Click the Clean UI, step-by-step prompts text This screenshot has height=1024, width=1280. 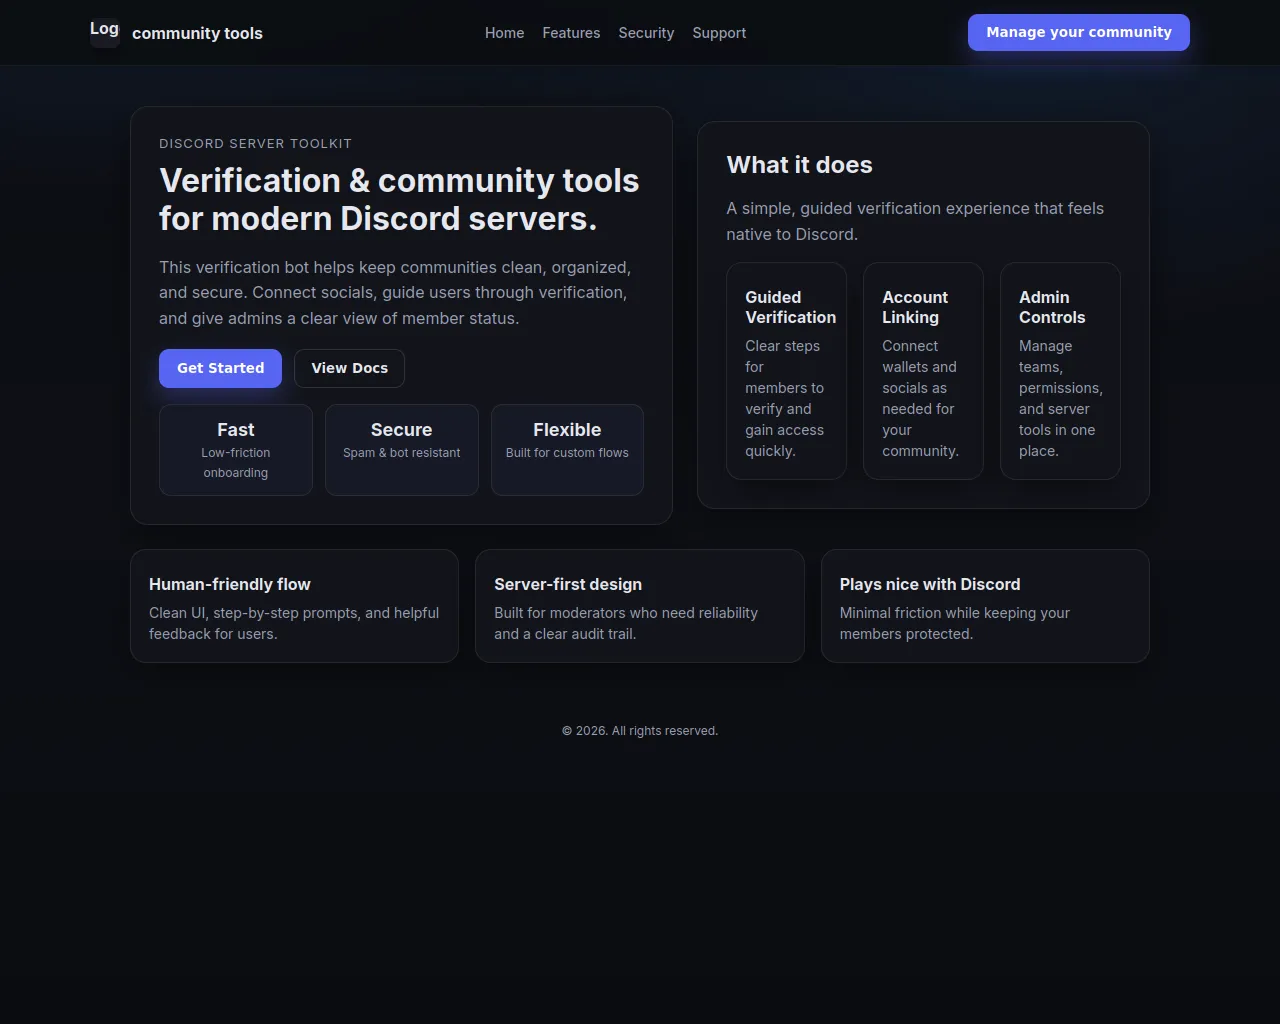coord(294,623)
